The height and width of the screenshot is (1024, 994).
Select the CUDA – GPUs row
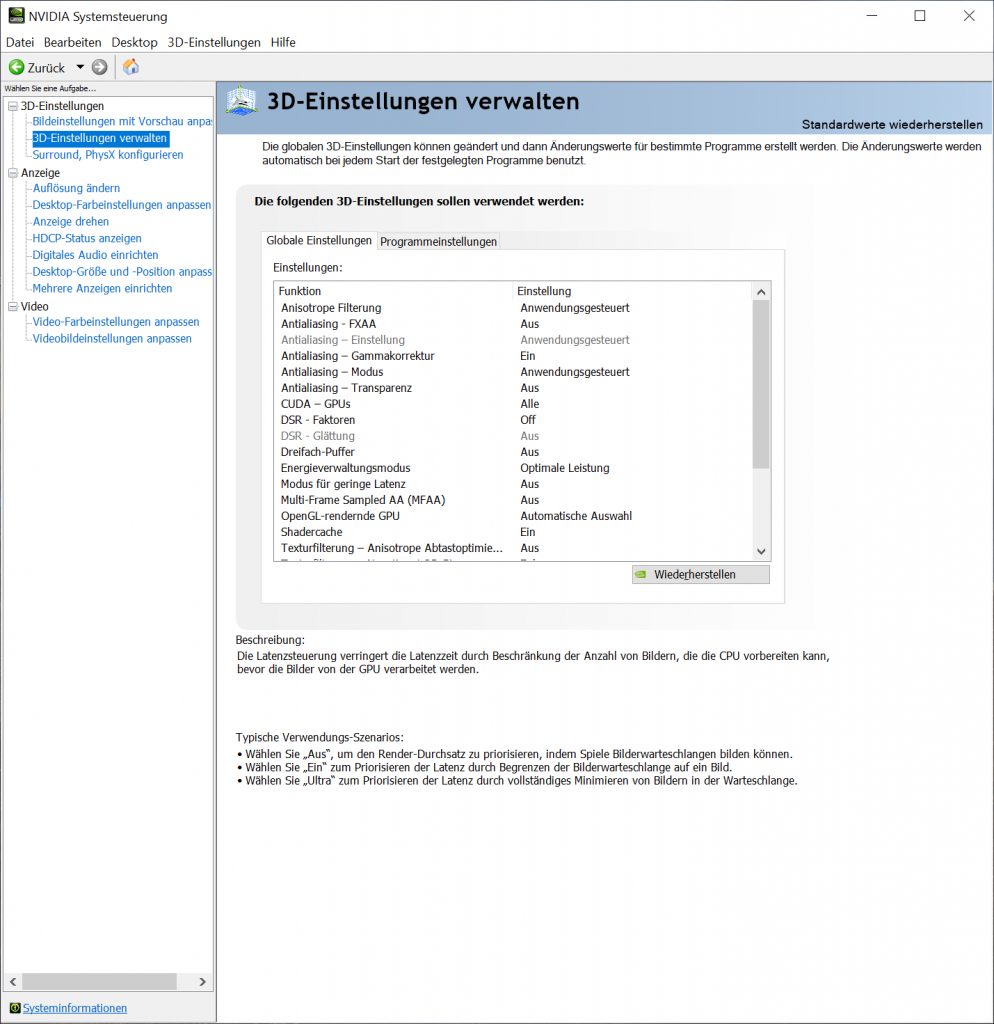(x=513, y=404)
